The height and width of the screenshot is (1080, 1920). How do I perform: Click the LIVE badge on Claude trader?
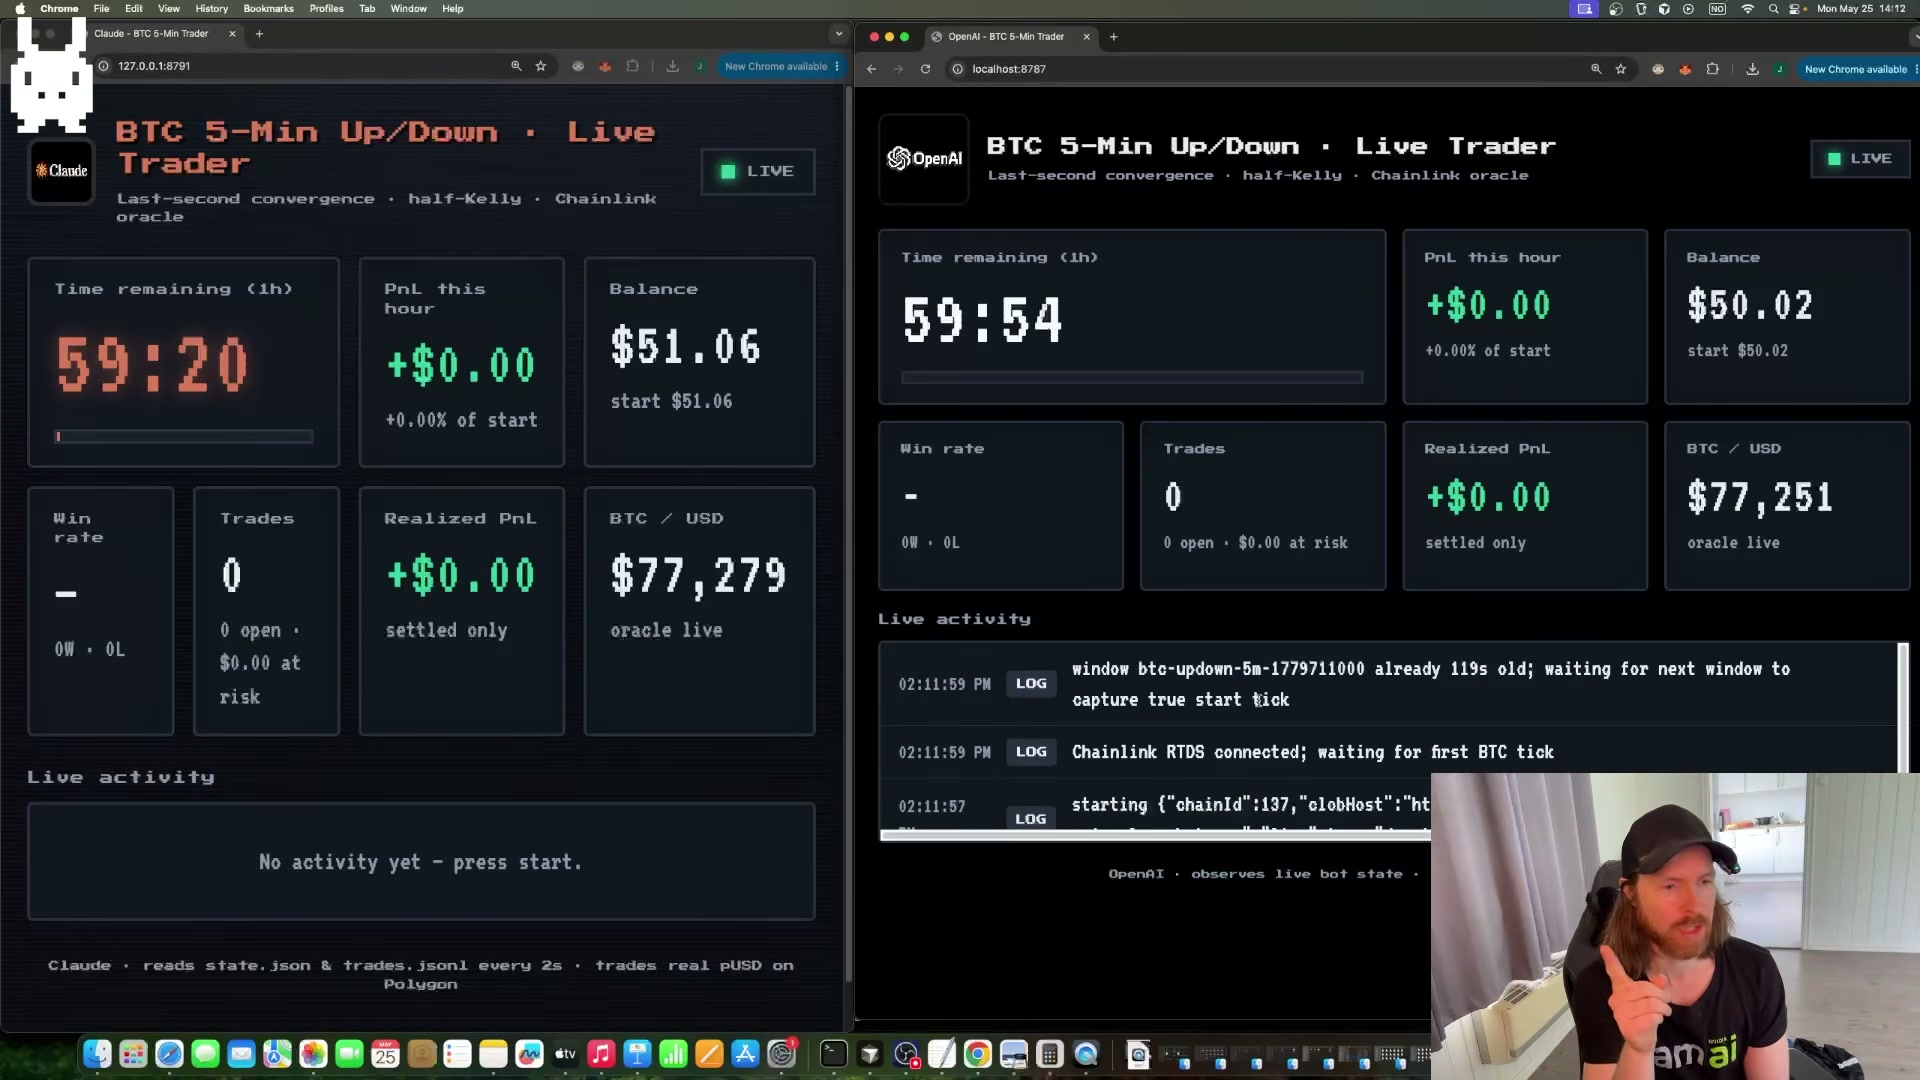click(x=757, y=171)
